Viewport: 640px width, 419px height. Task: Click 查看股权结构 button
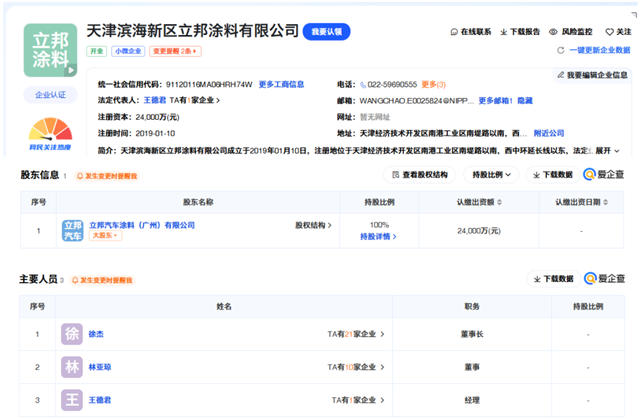point(420,175)
